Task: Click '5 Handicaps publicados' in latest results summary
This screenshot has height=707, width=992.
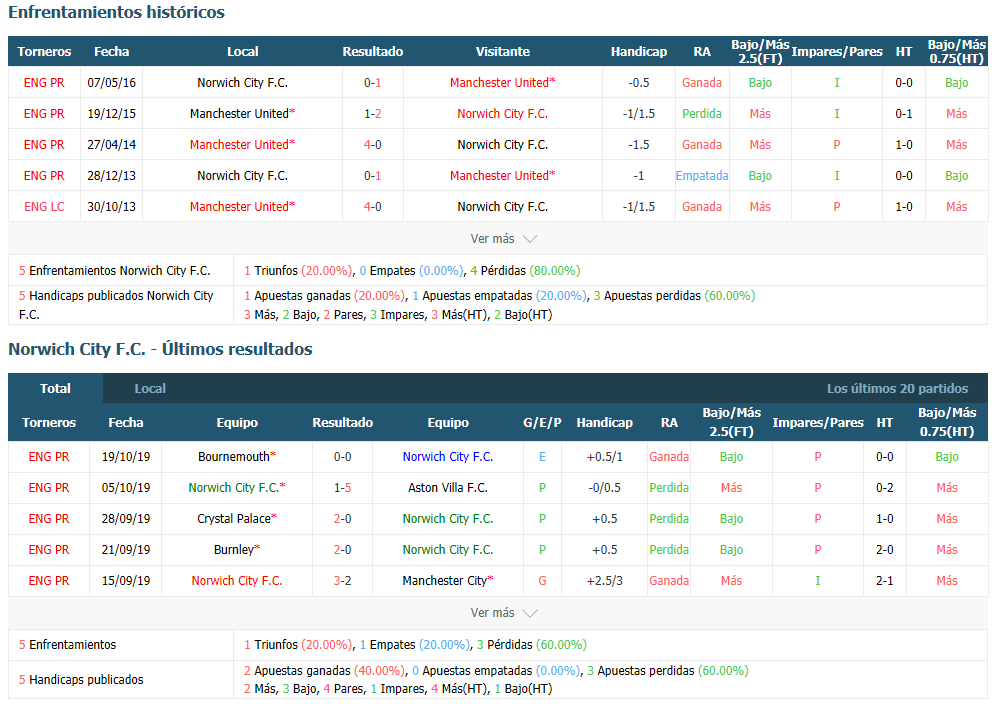Action: pyautogui.click(x=81, y=680)
